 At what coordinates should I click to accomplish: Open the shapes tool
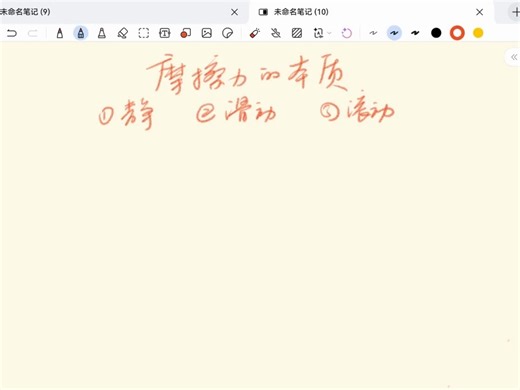point(186,33)
